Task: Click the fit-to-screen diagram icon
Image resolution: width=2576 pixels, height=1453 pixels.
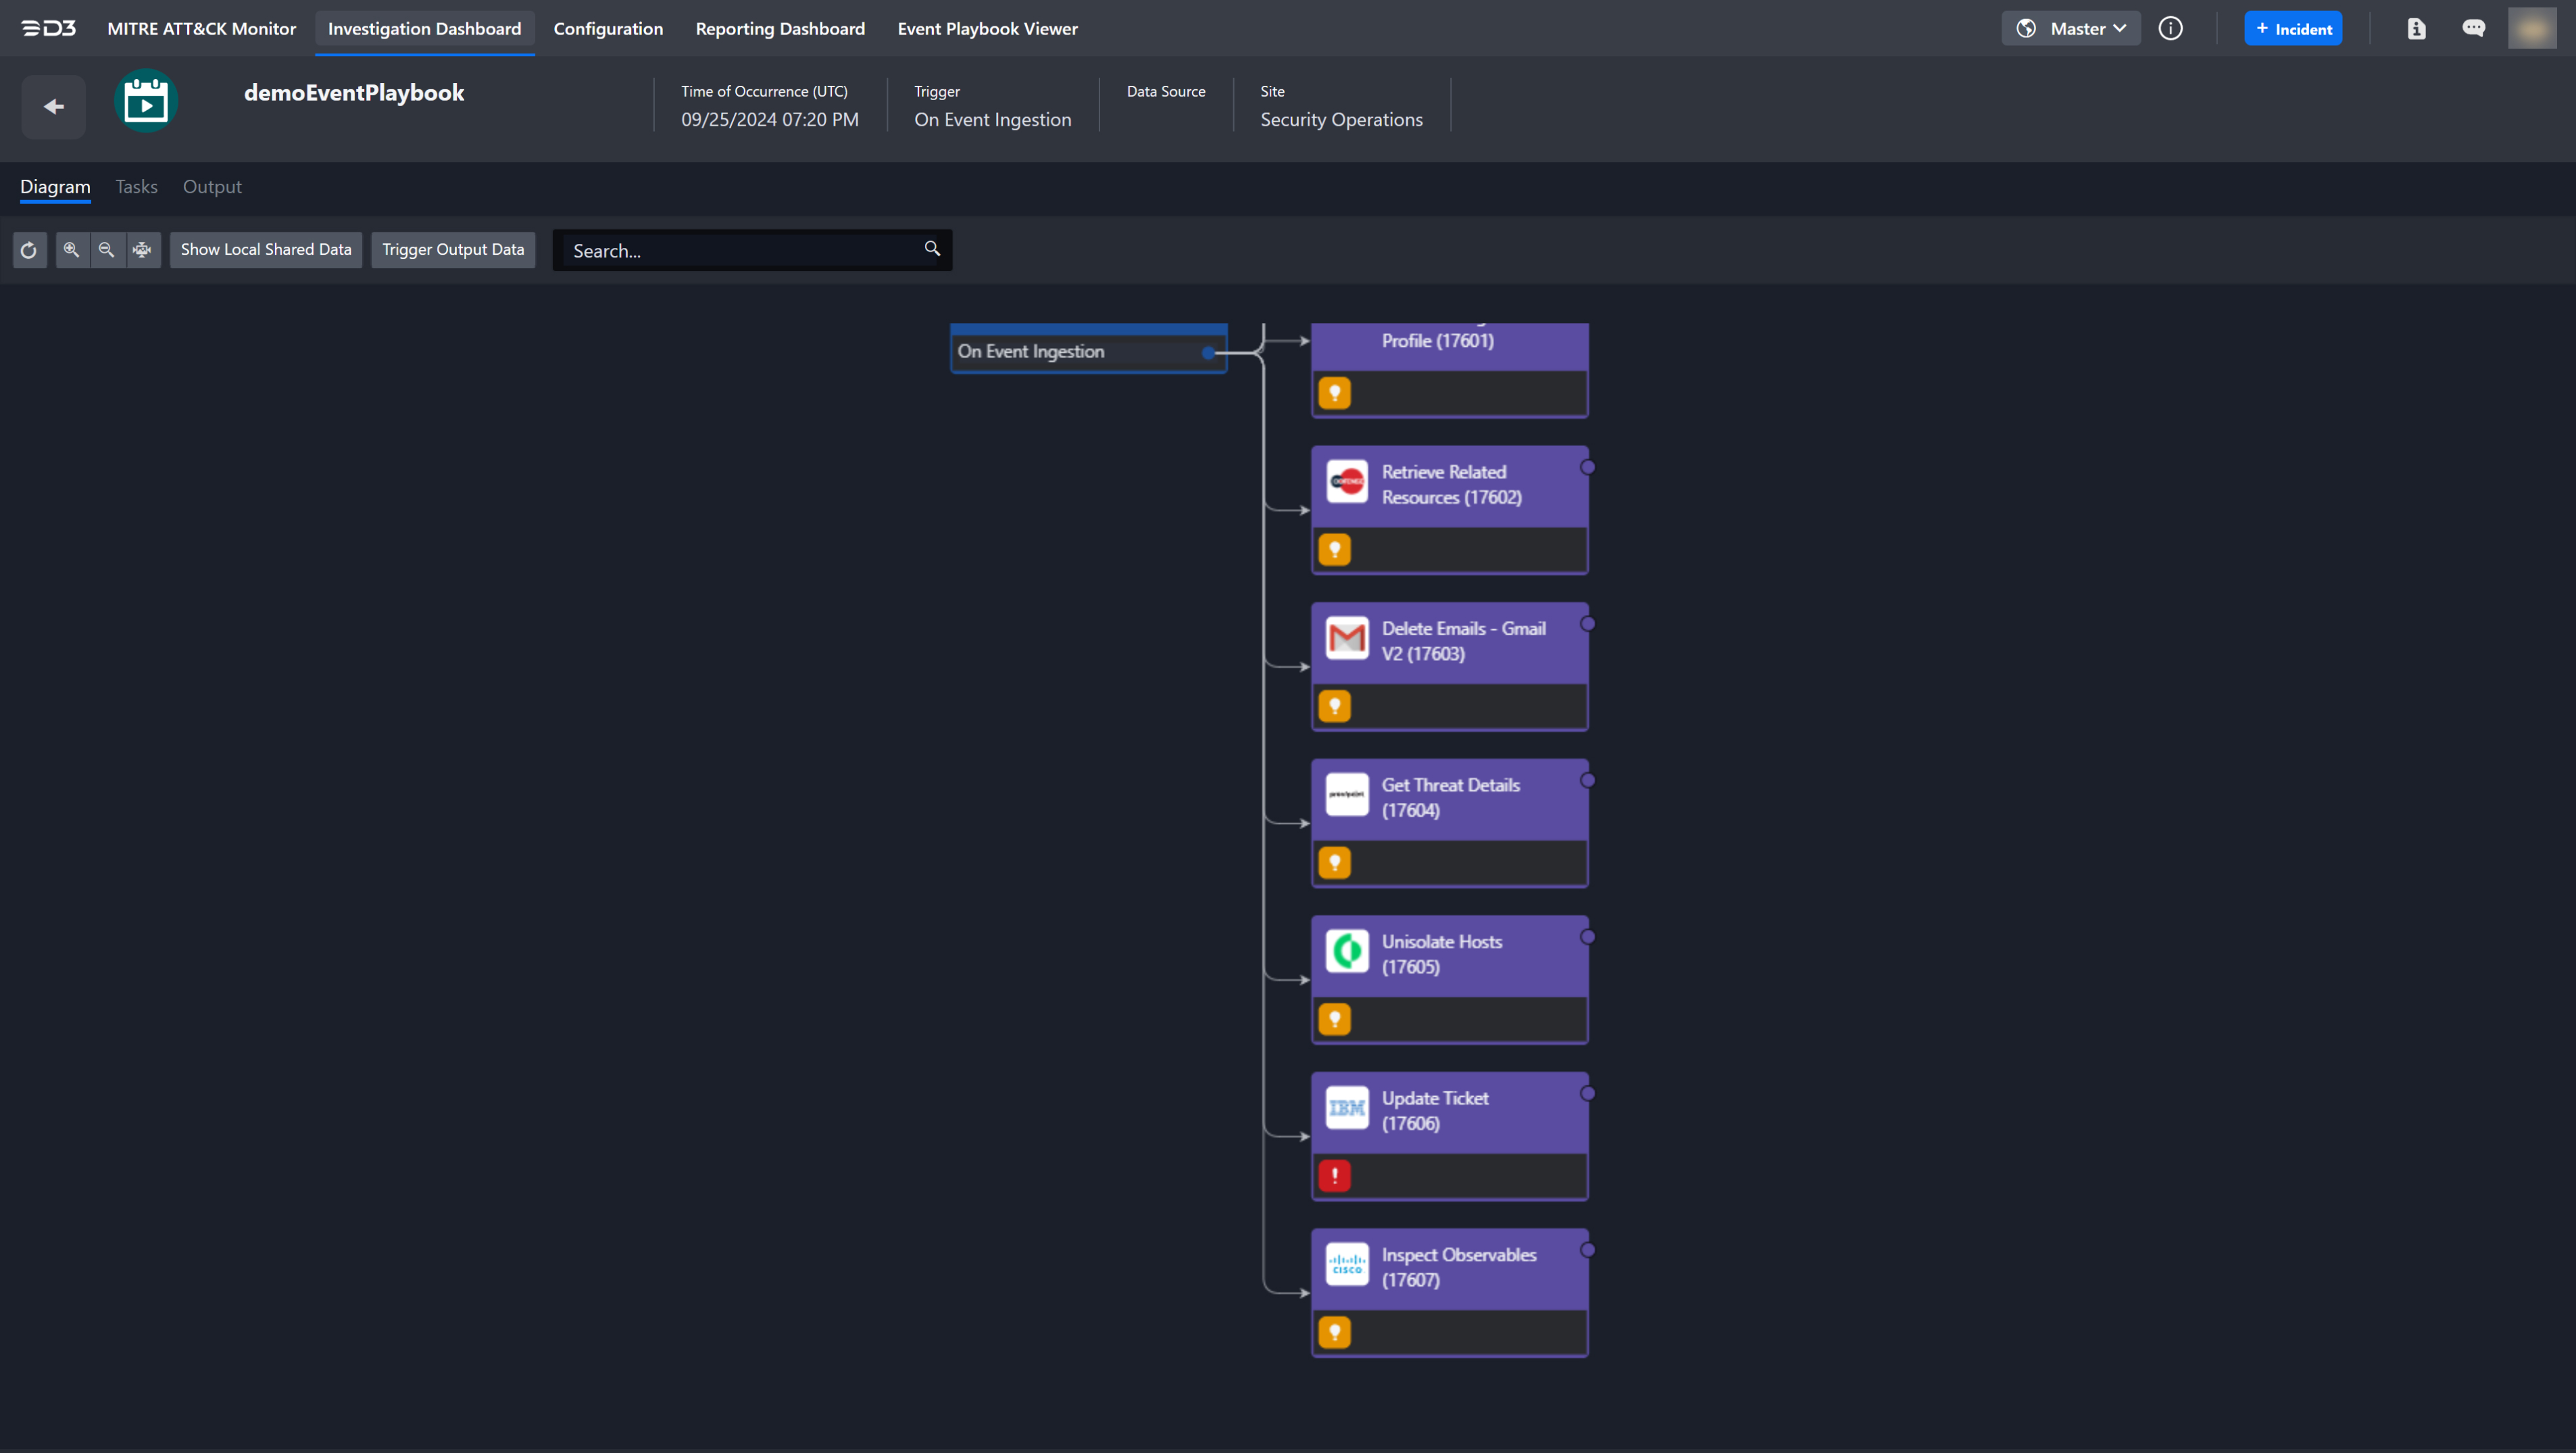Action: pos(142,250)
